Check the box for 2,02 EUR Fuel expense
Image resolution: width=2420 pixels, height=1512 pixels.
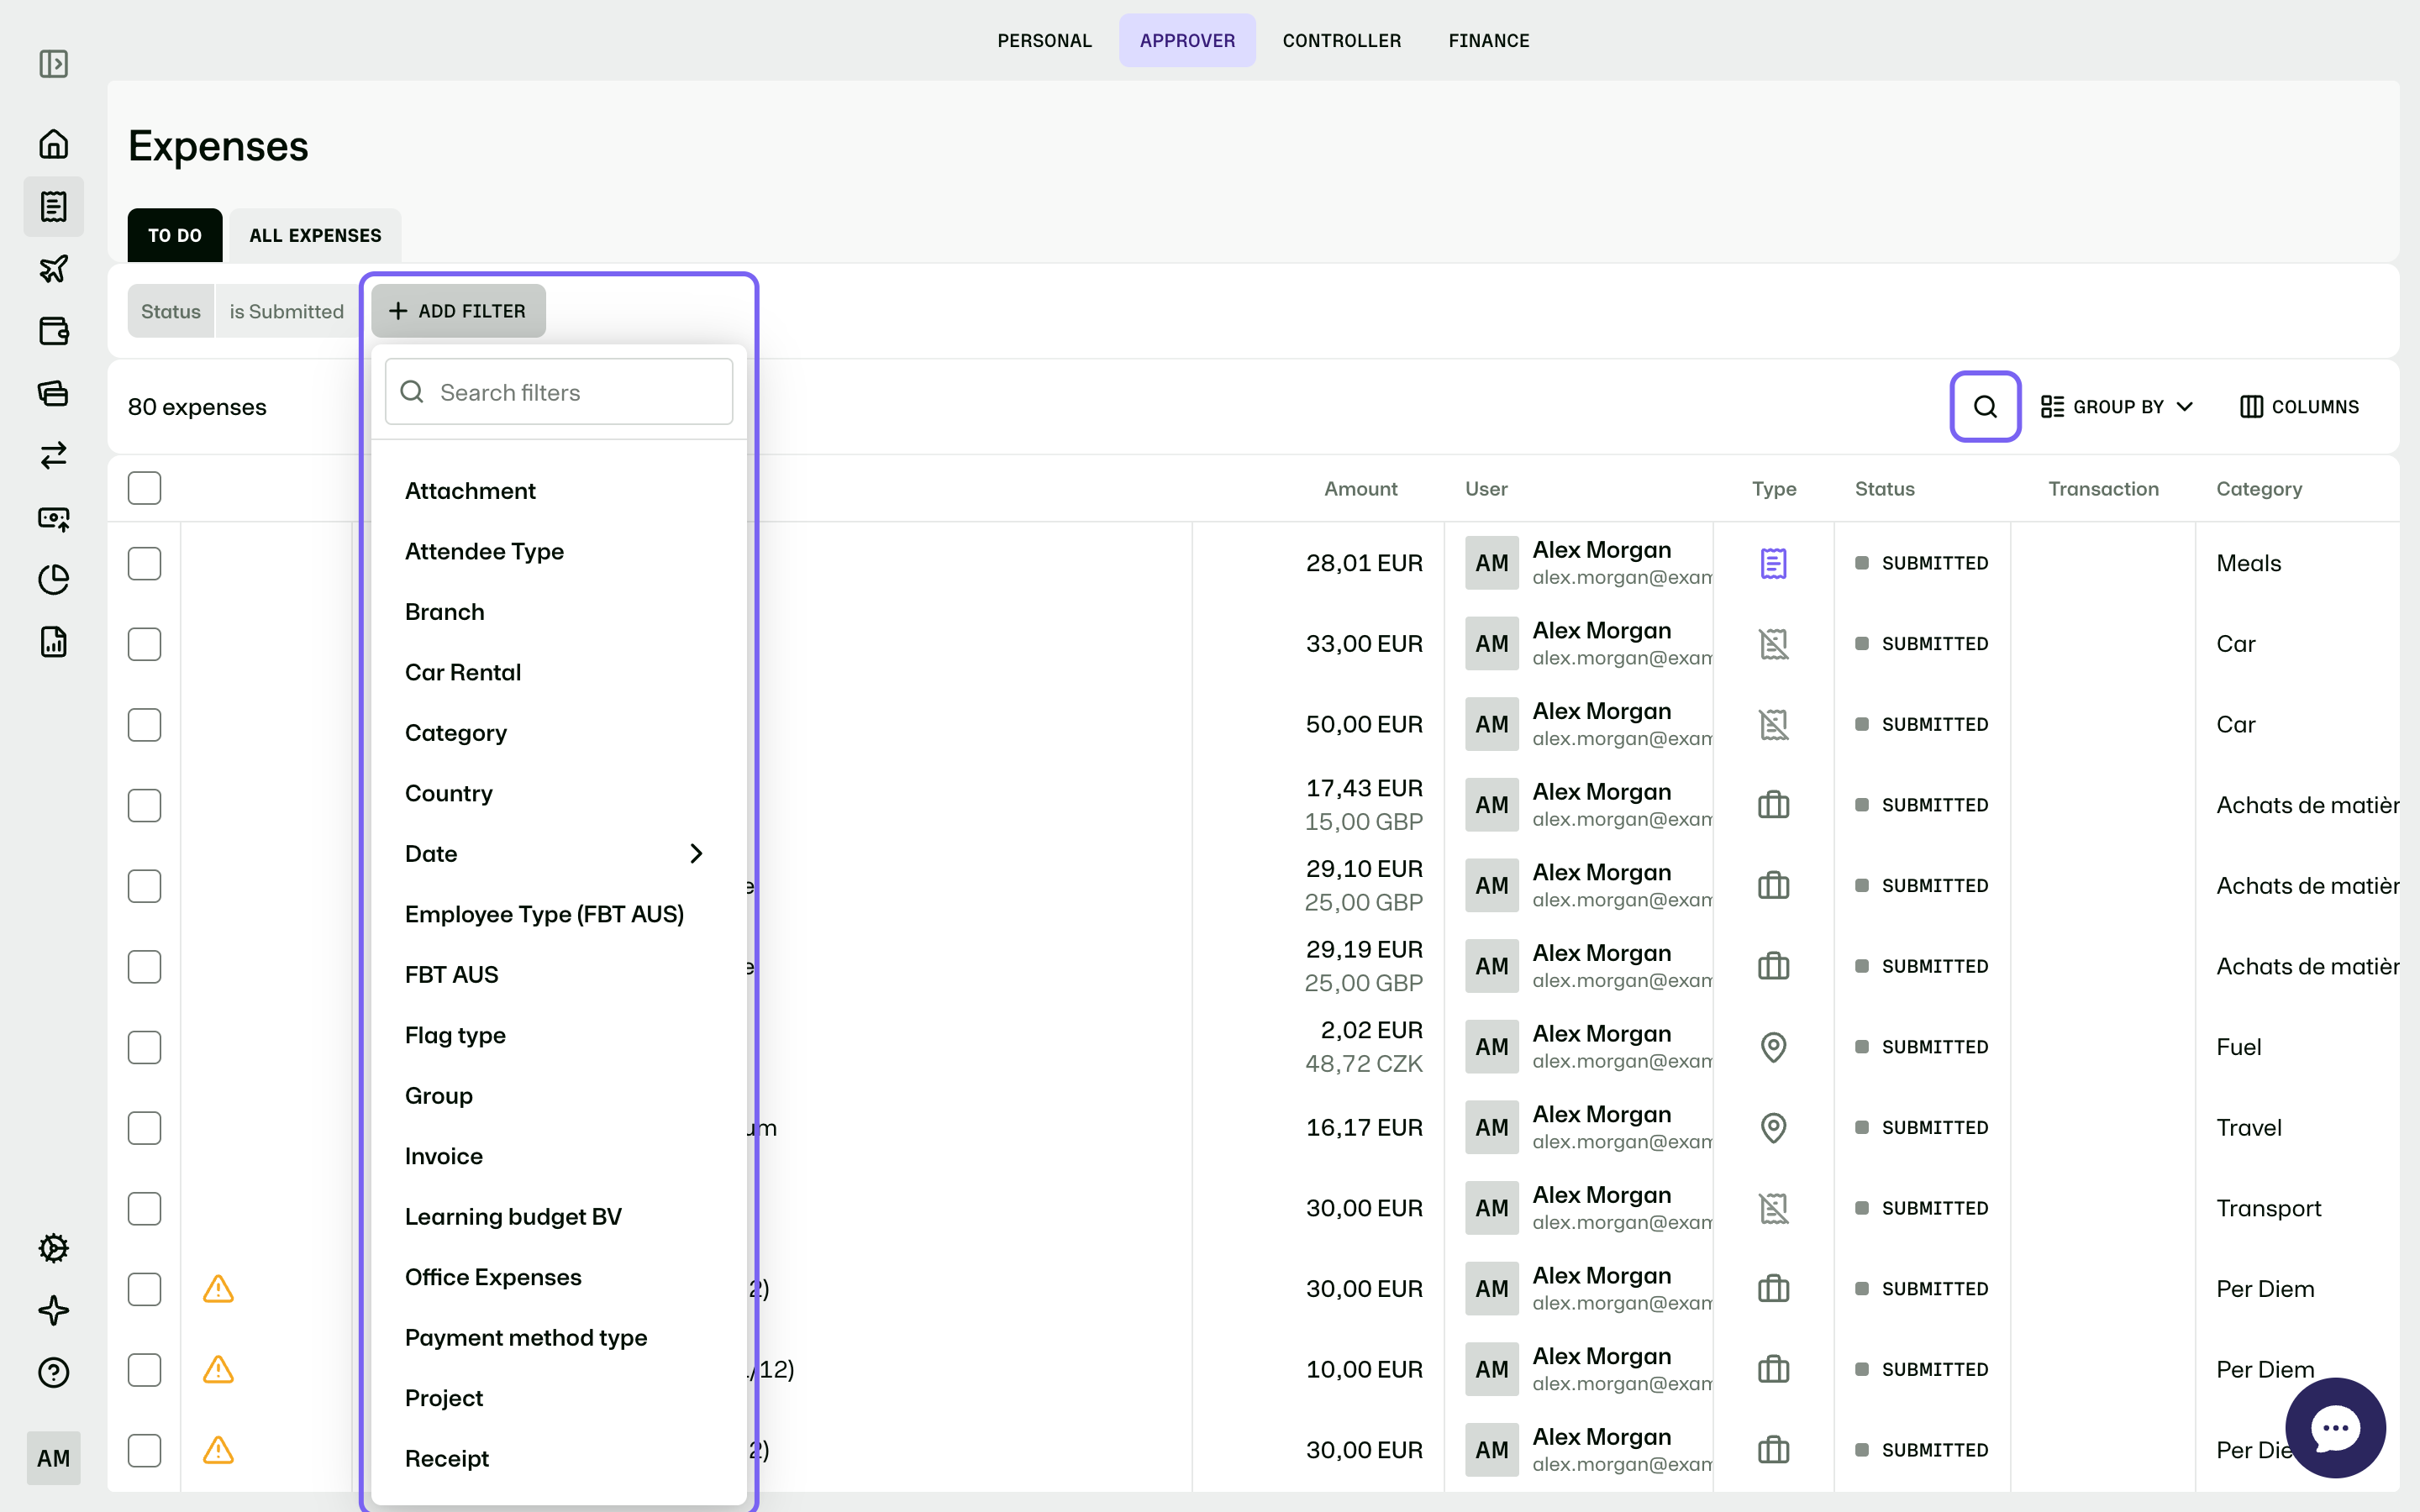pyautogui.click(x=144, y=1047)
